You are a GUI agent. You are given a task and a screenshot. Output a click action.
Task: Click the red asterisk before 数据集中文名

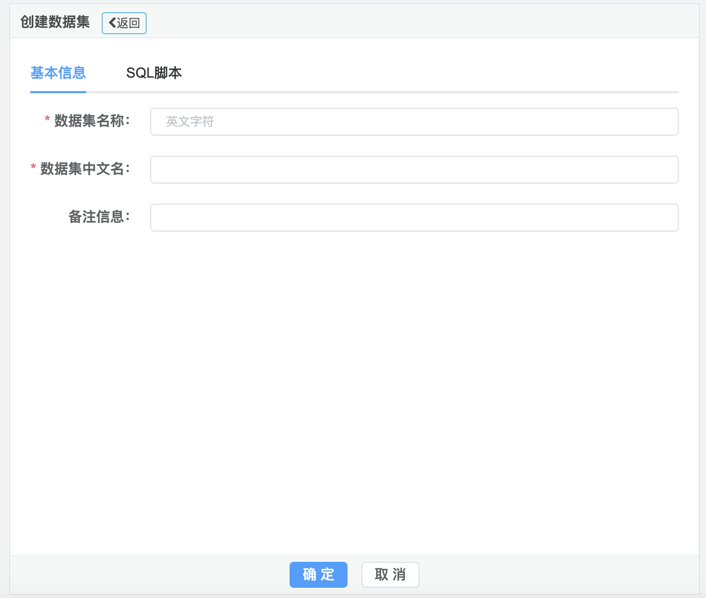[x=33, y=169]
